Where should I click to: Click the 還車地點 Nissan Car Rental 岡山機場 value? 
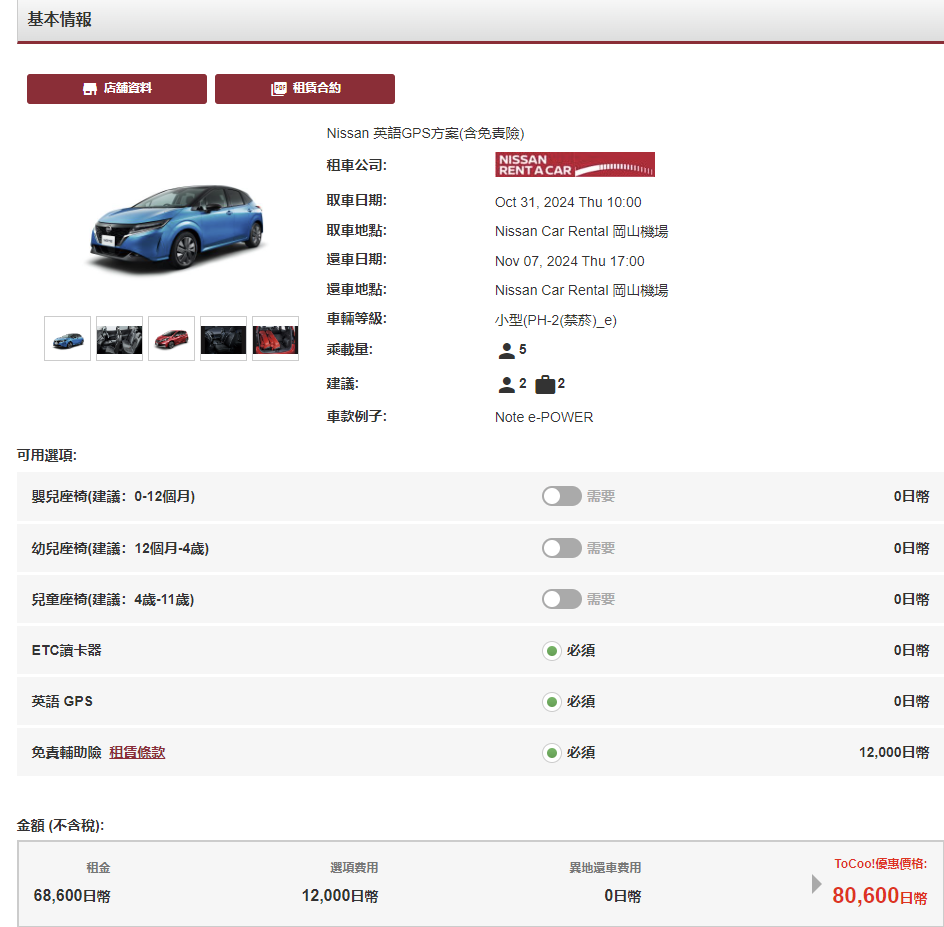tap(582, 290)
